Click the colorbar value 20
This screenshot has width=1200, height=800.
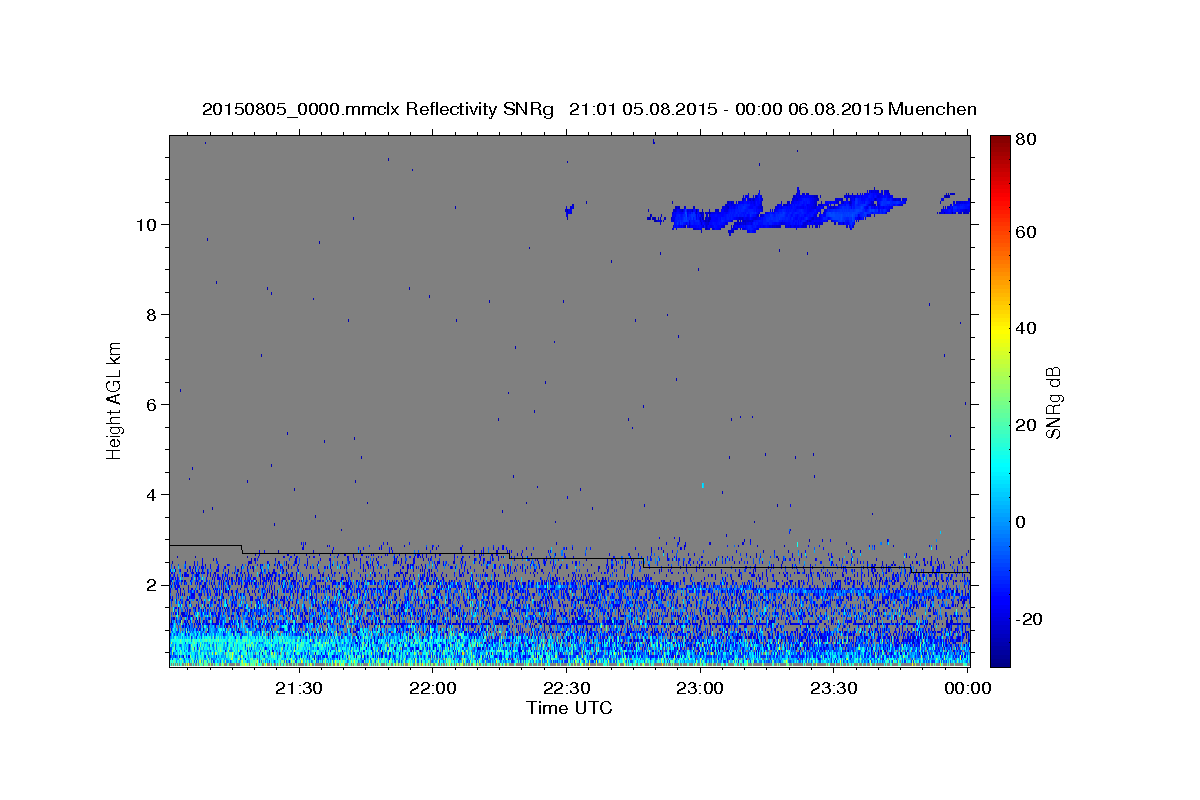tap(1025, 425)
